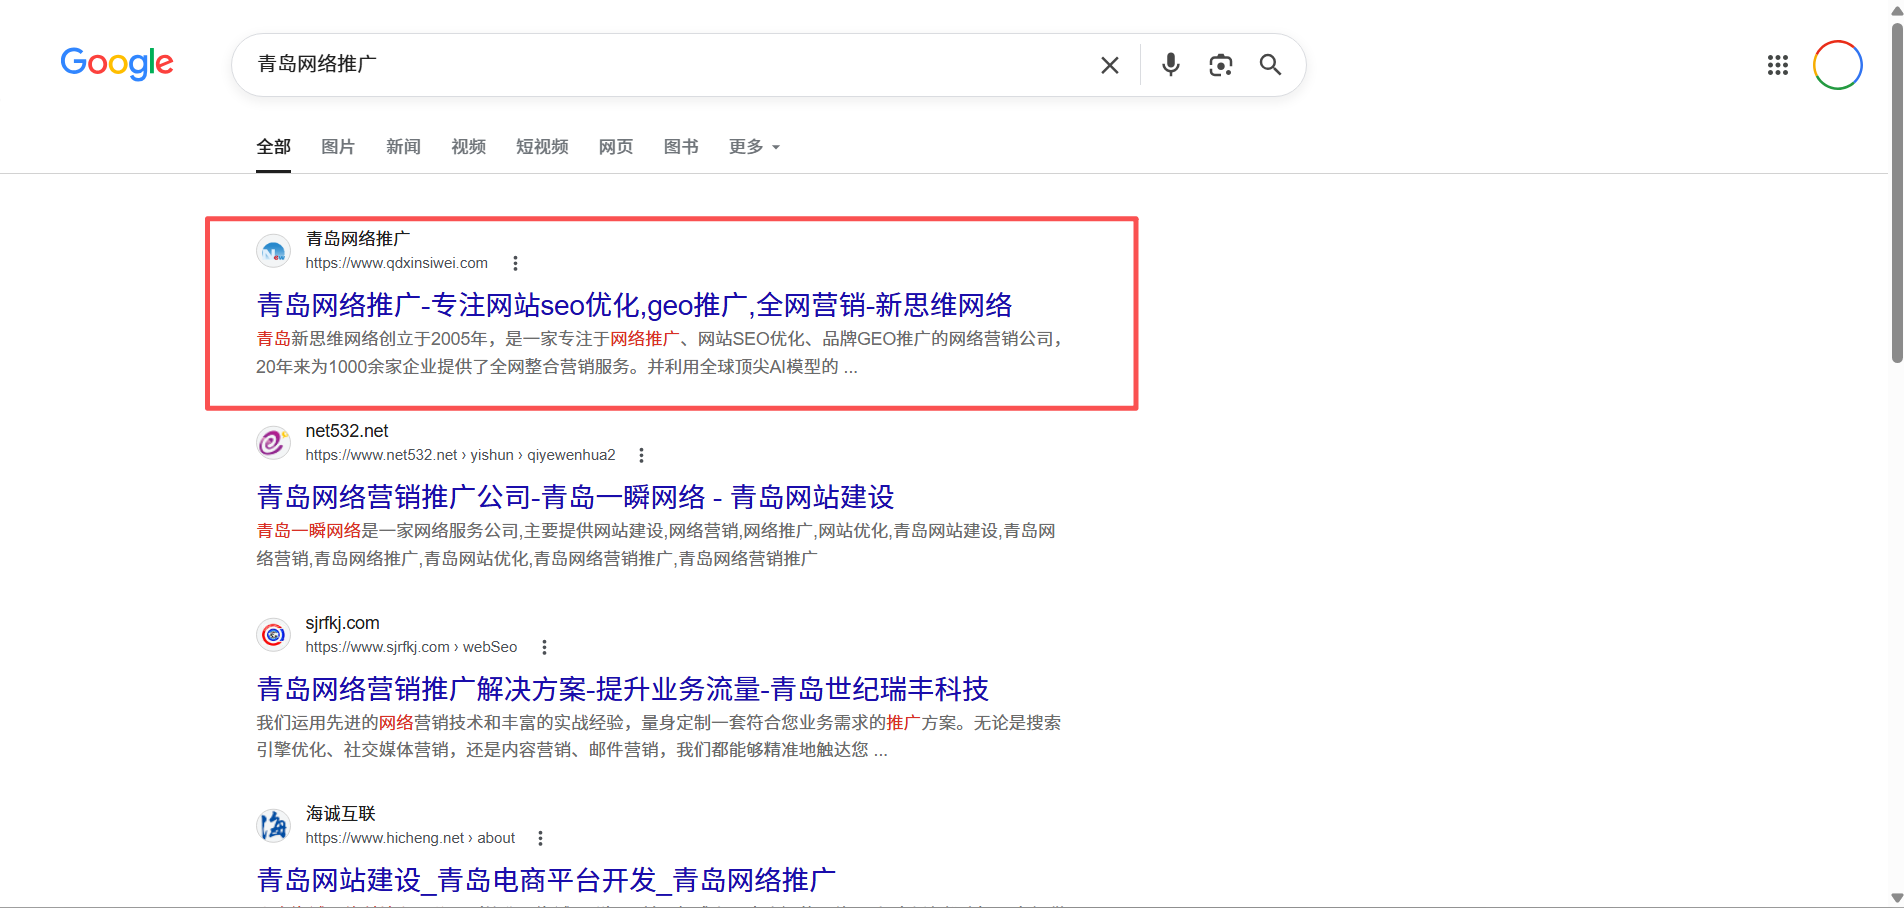
Task: Select the 全部 tab
Action: (x=273, y=147)
